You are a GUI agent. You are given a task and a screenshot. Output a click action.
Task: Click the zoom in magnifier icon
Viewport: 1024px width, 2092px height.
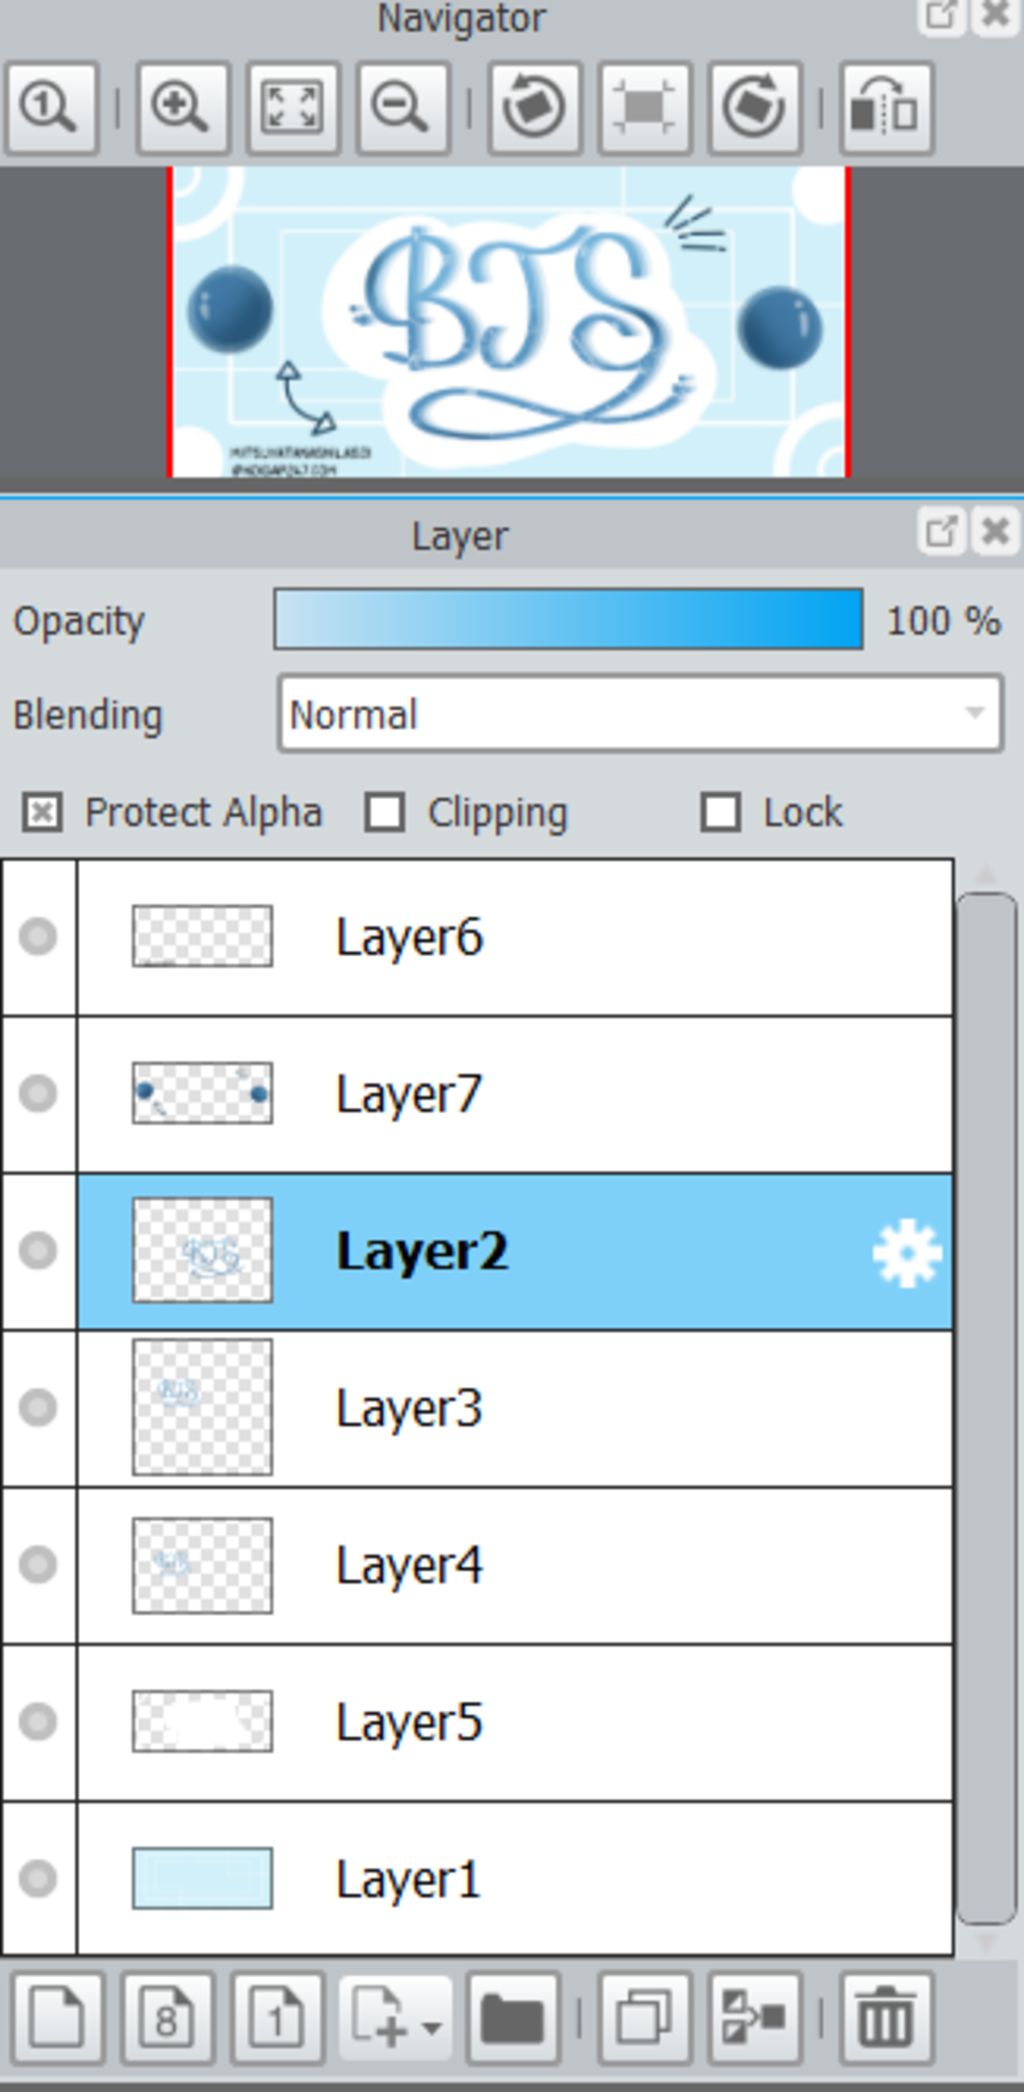tap(182, 108)
